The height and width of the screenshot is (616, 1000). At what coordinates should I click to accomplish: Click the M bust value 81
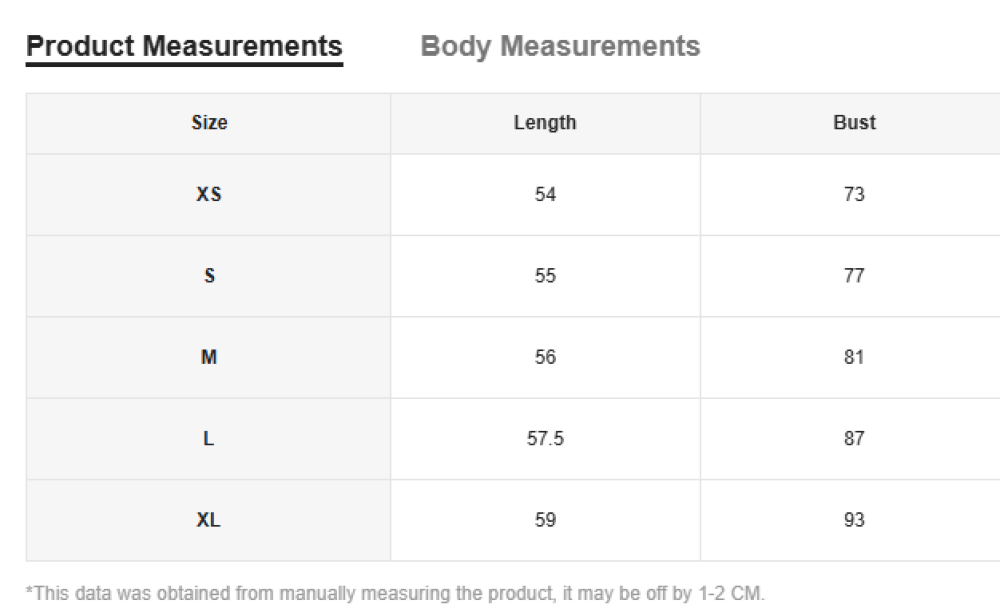point(854,357)
